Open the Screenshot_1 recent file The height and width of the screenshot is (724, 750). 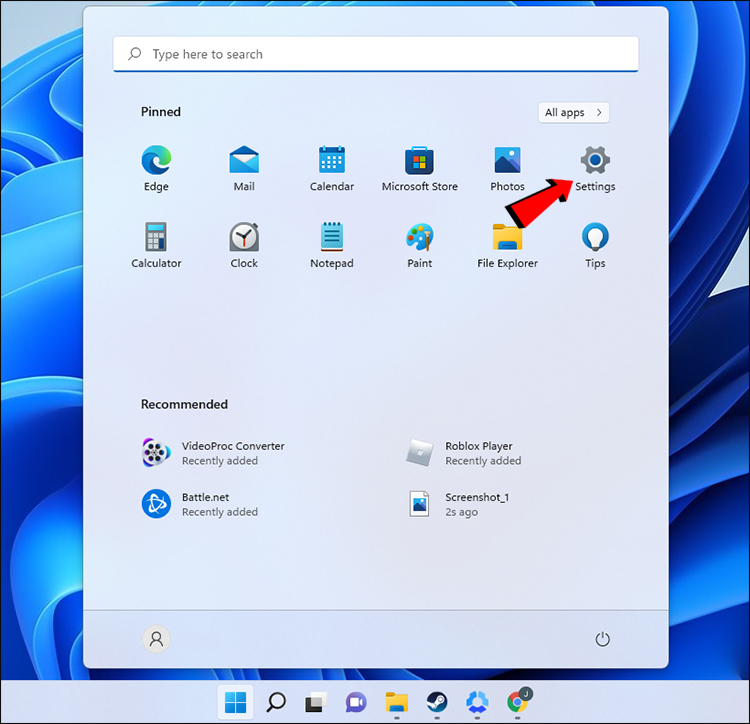(x=458, y=504)
